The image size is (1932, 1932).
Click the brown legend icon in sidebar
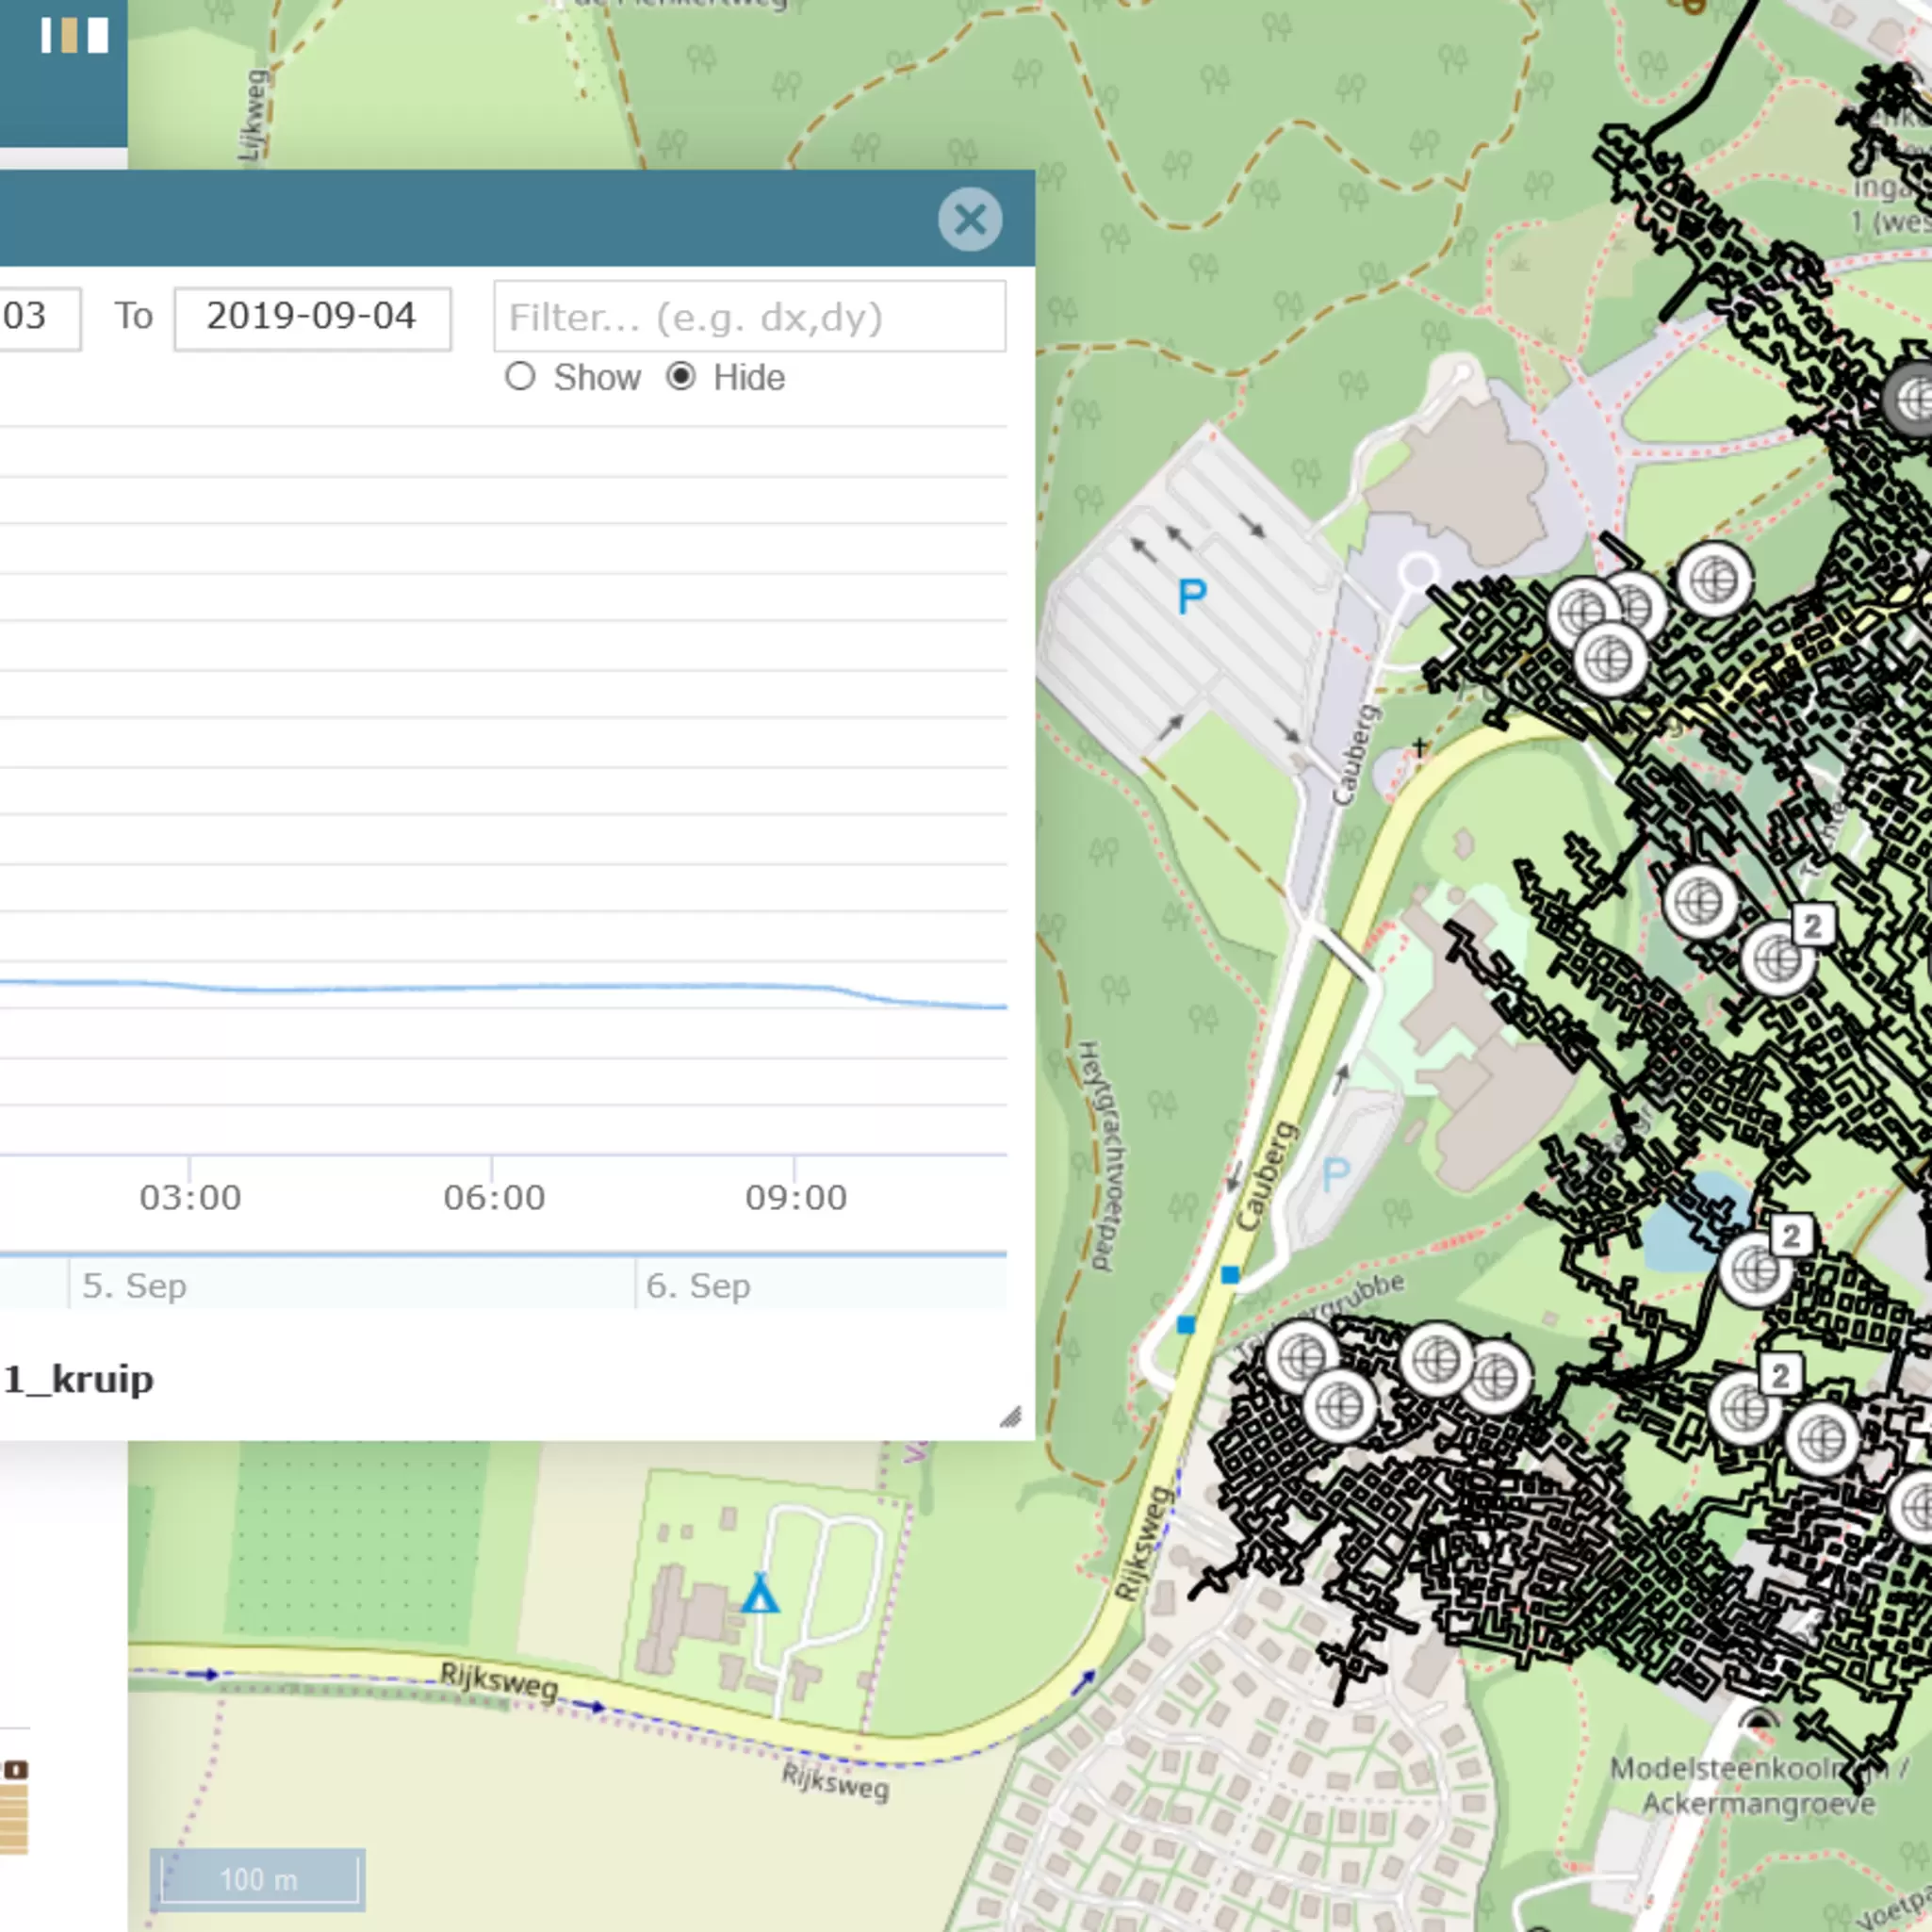(x=16, y=1770)
